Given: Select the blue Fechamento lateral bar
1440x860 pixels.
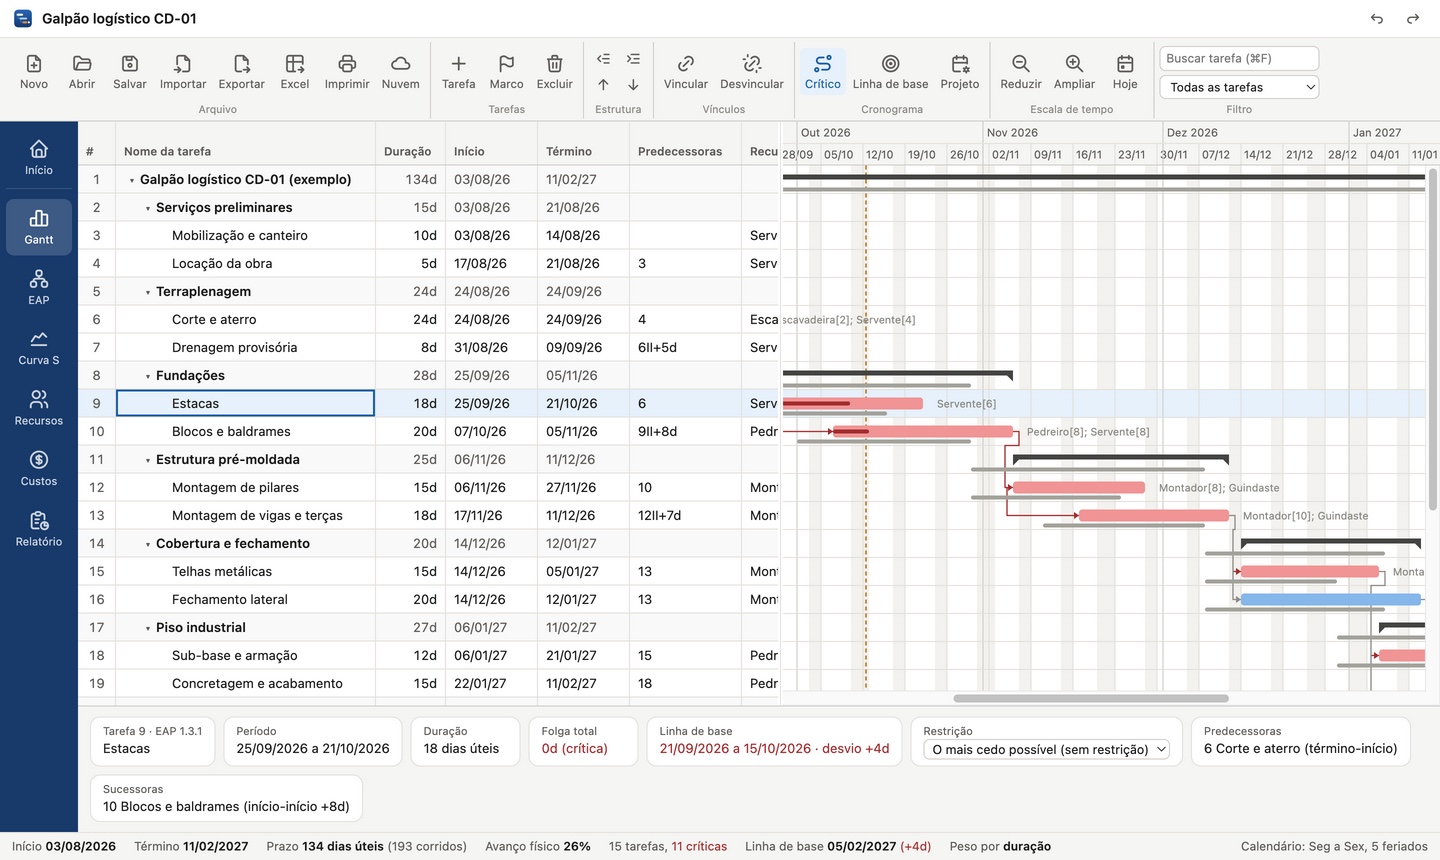Looking at the screenshot, I should (1331, 600).
